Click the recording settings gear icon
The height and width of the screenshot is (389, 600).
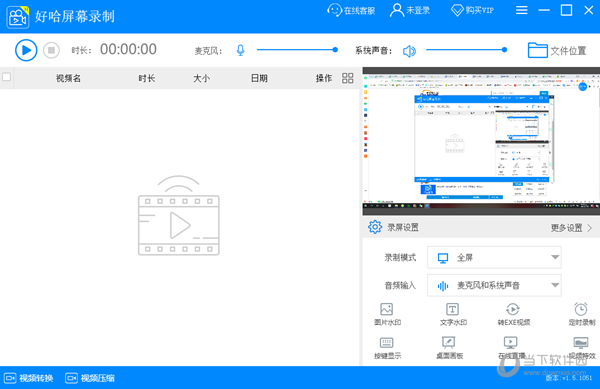click(x=375, y=227)
